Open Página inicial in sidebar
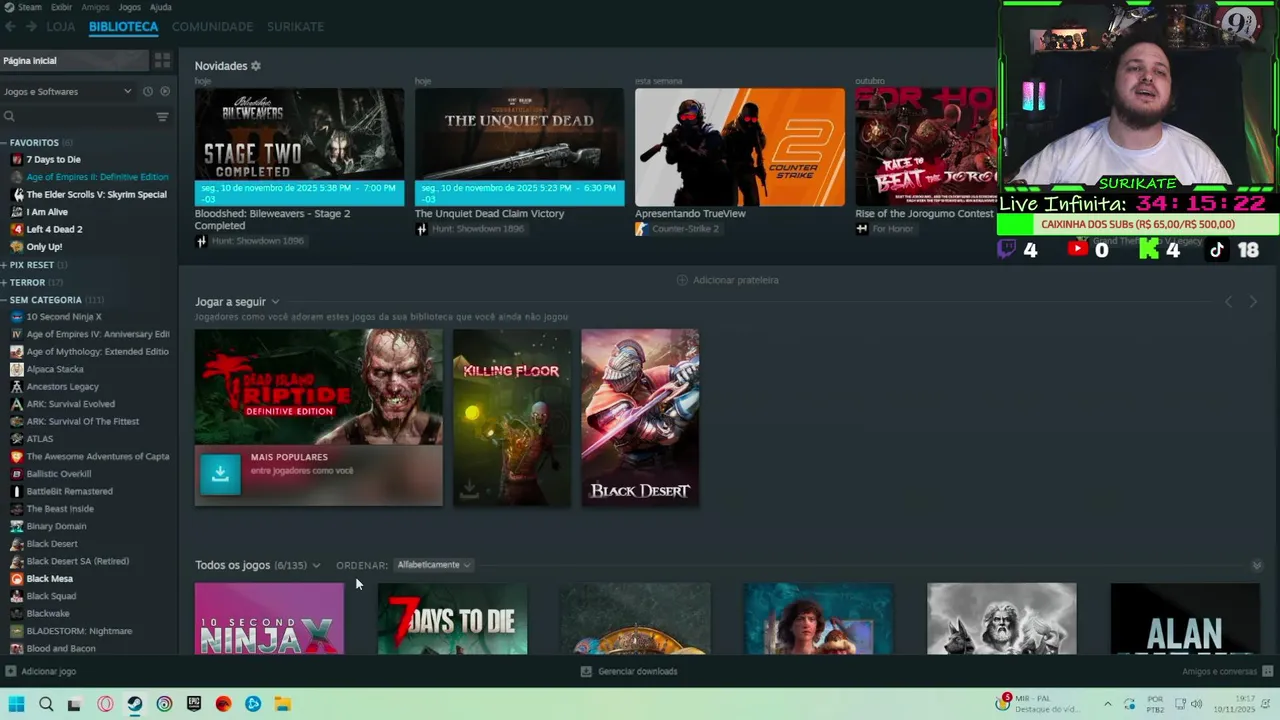This screenshot has width=1280, height=720. (74, 61)
